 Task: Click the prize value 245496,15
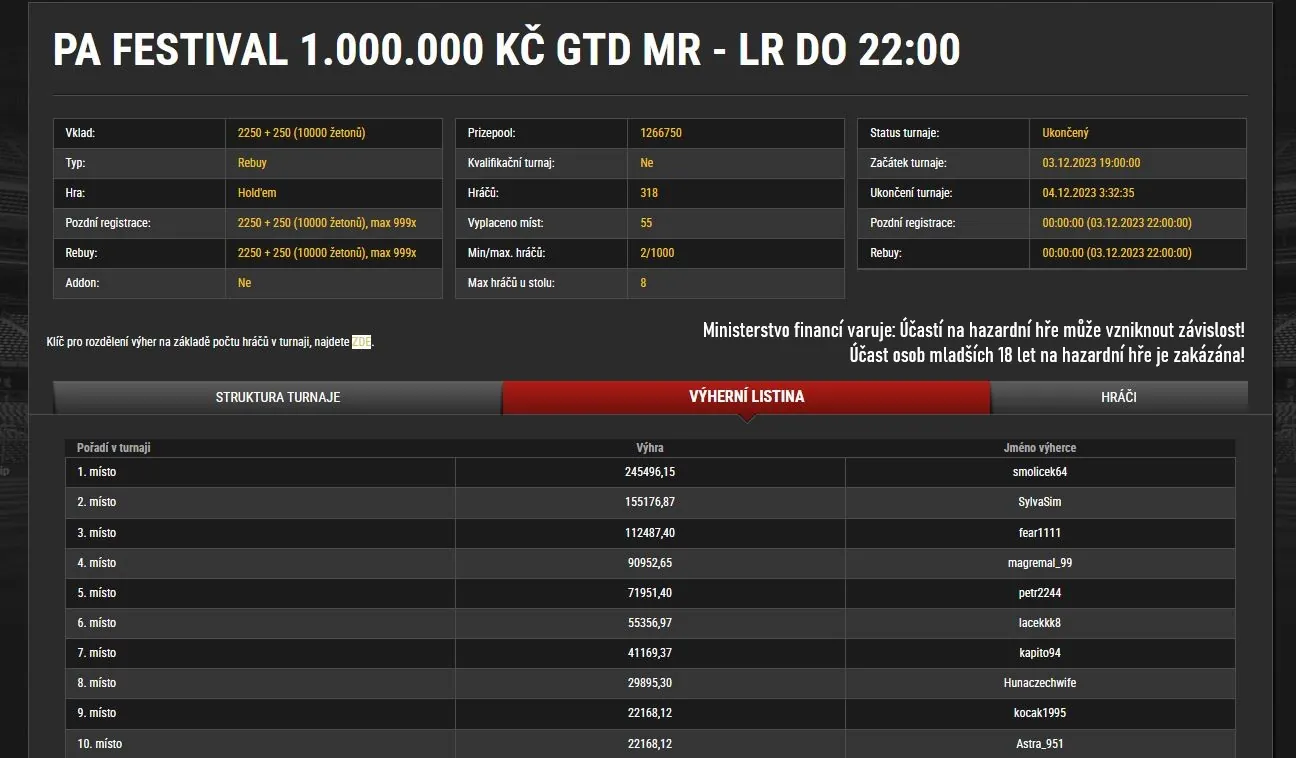[x=650, y=471]
